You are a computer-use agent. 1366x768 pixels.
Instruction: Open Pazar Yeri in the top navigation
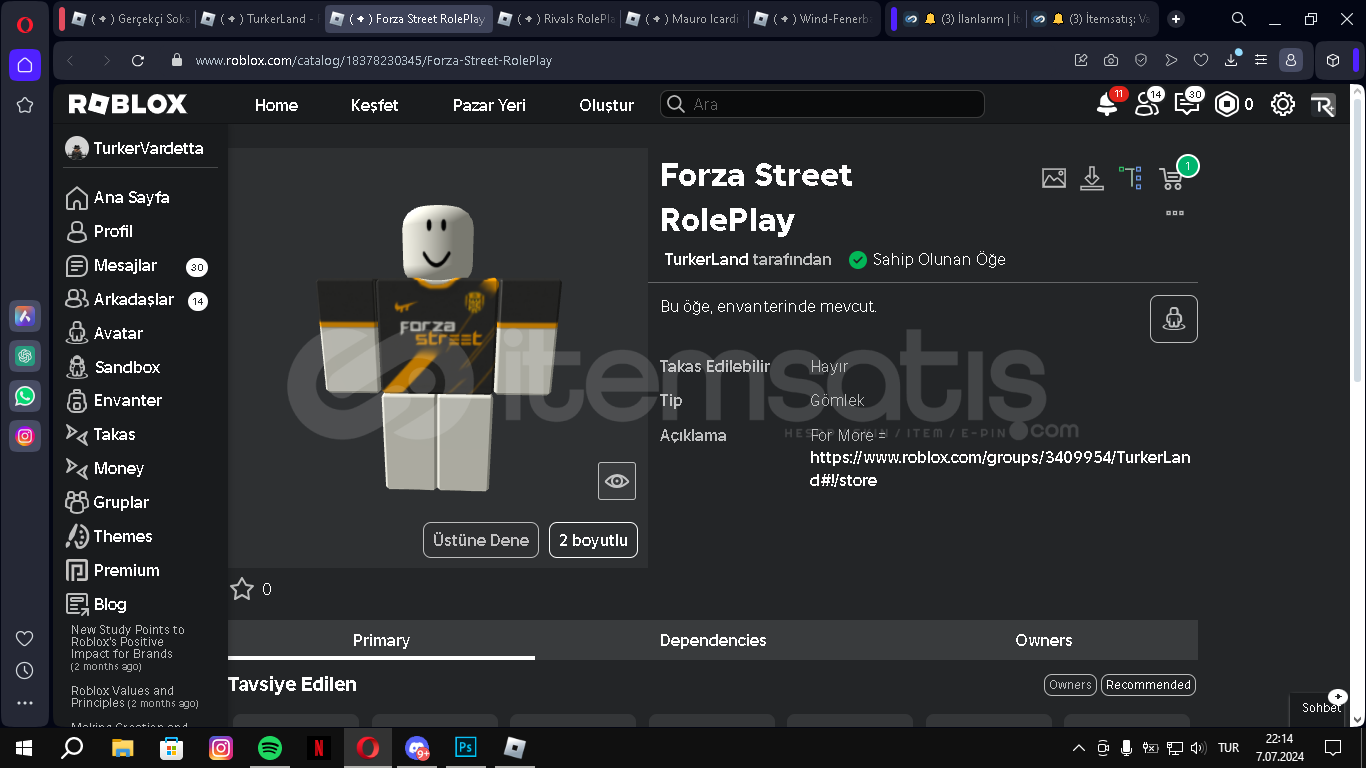(x=489, y=105)
